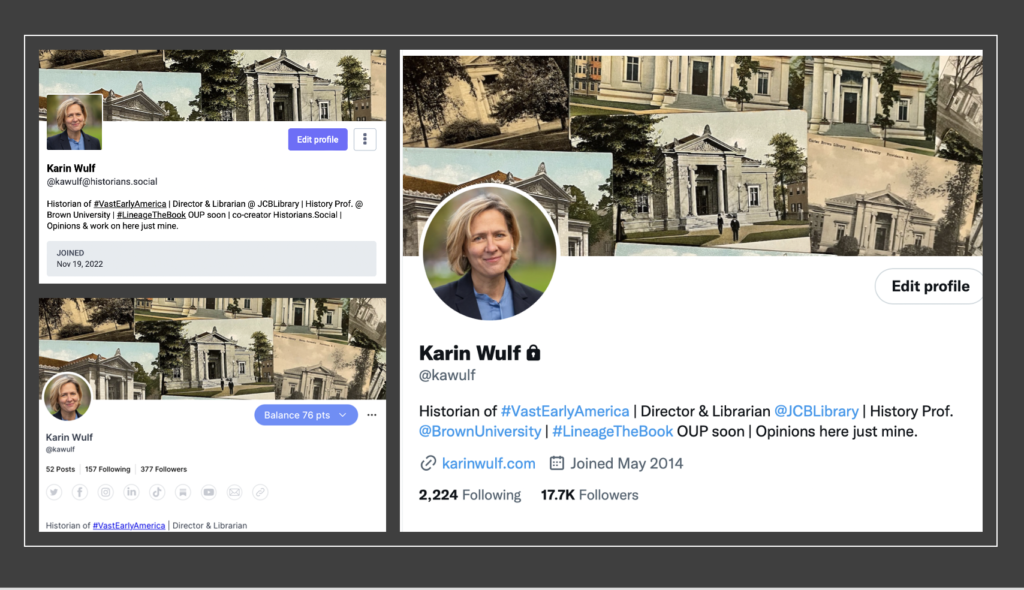Click the Instagram camera icon
This screenshot has width=1024, height=590.
(106, 492)
